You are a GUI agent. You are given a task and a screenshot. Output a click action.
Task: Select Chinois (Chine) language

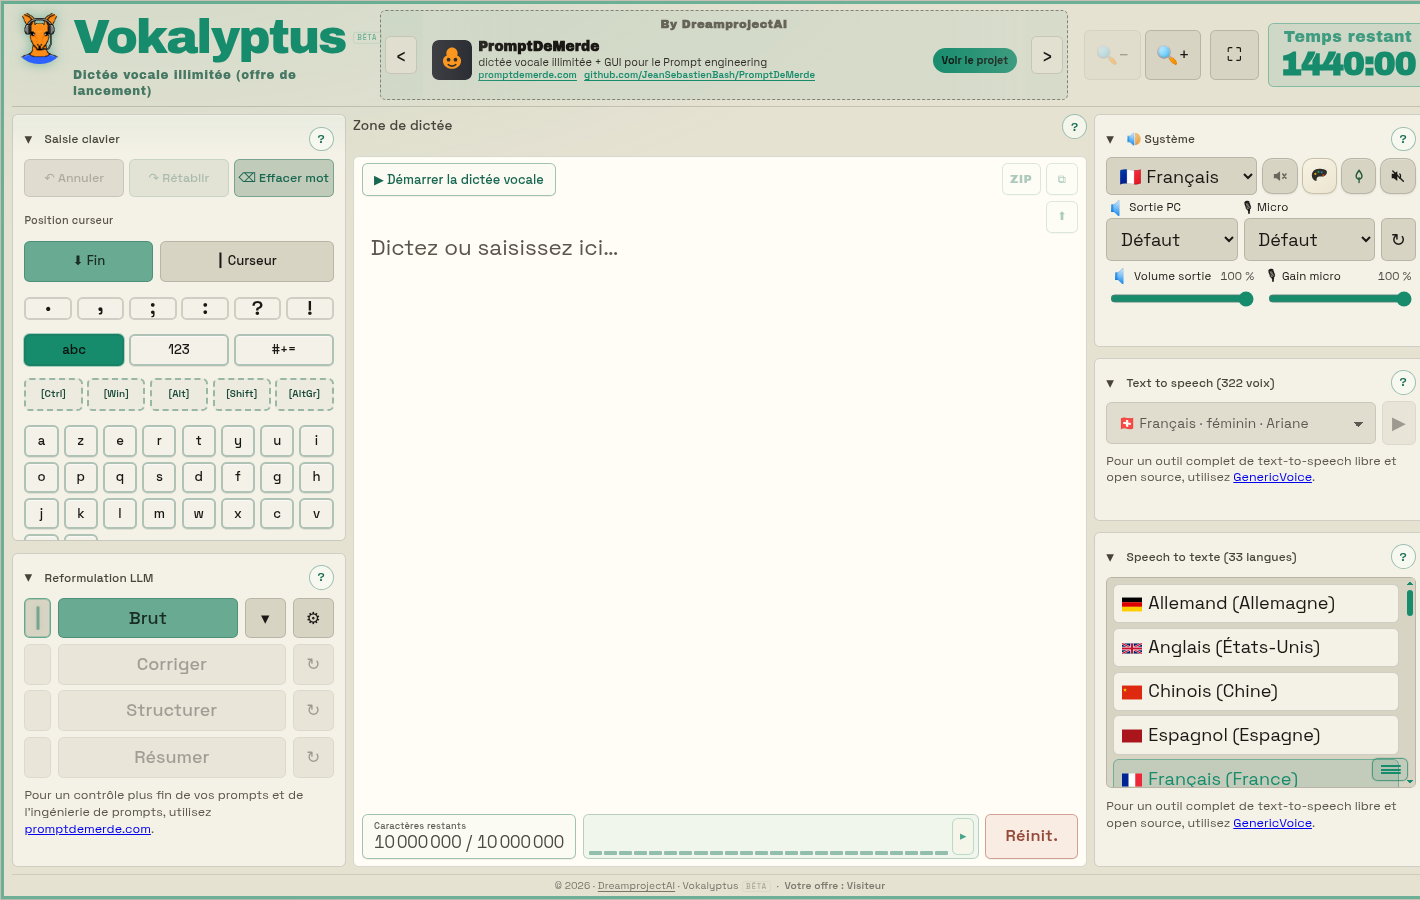coord(1256,691)
